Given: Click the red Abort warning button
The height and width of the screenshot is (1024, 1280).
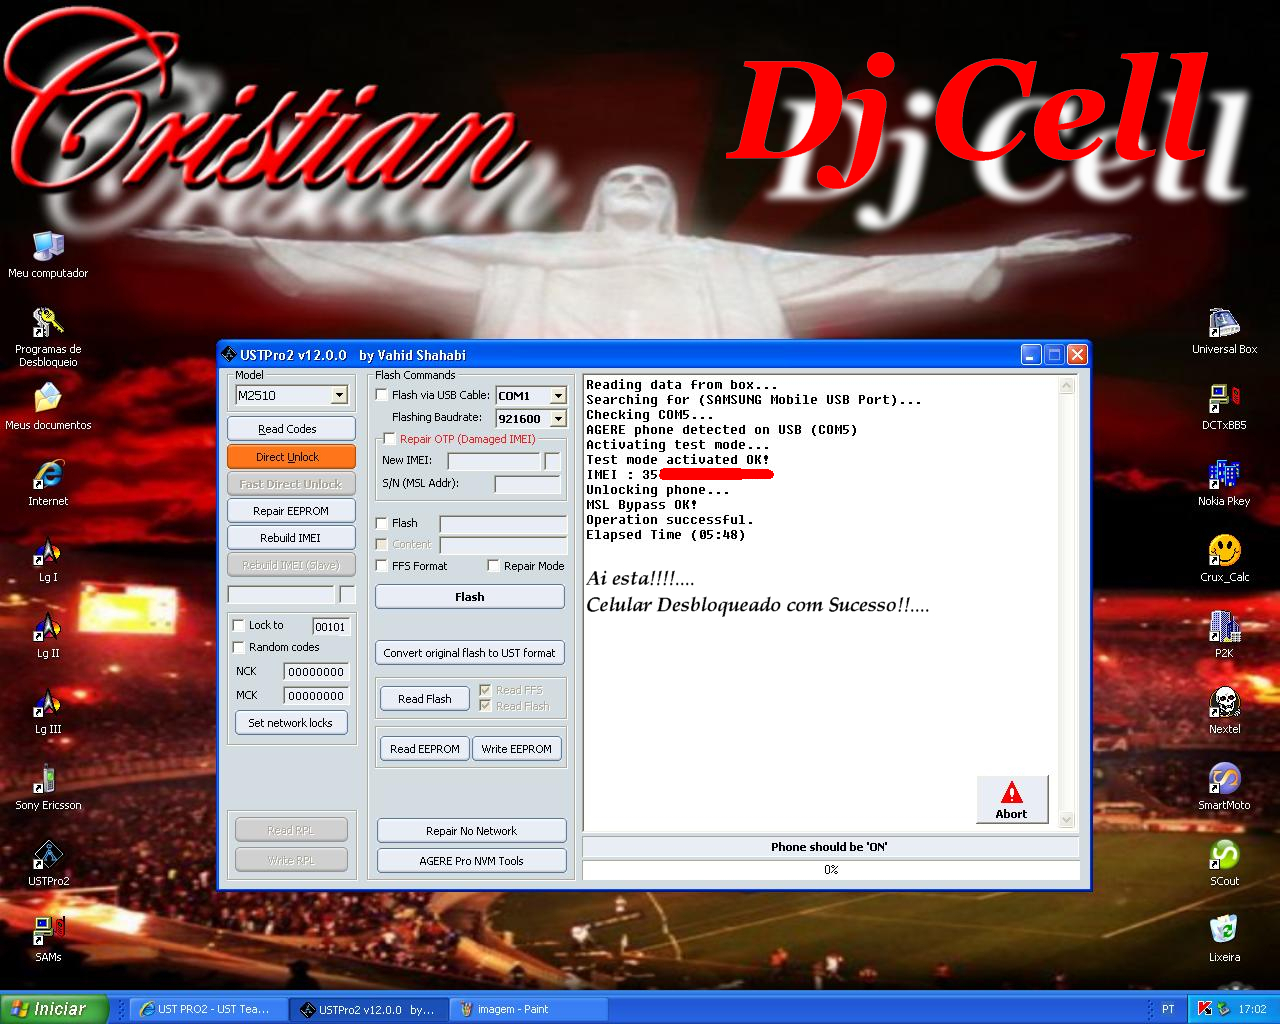Looking at the screenshot, I should [x=1012, y=799].
